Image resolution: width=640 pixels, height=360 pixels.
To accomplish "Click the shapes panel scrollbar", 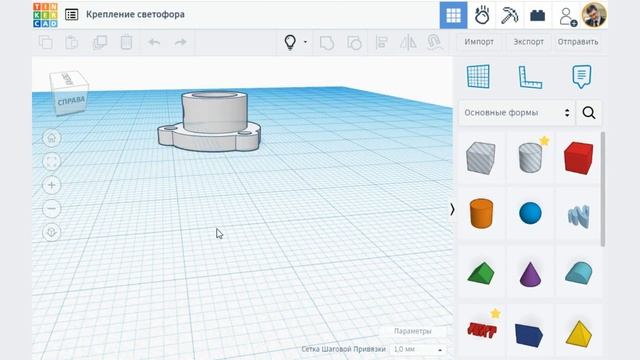I will 603,189.
